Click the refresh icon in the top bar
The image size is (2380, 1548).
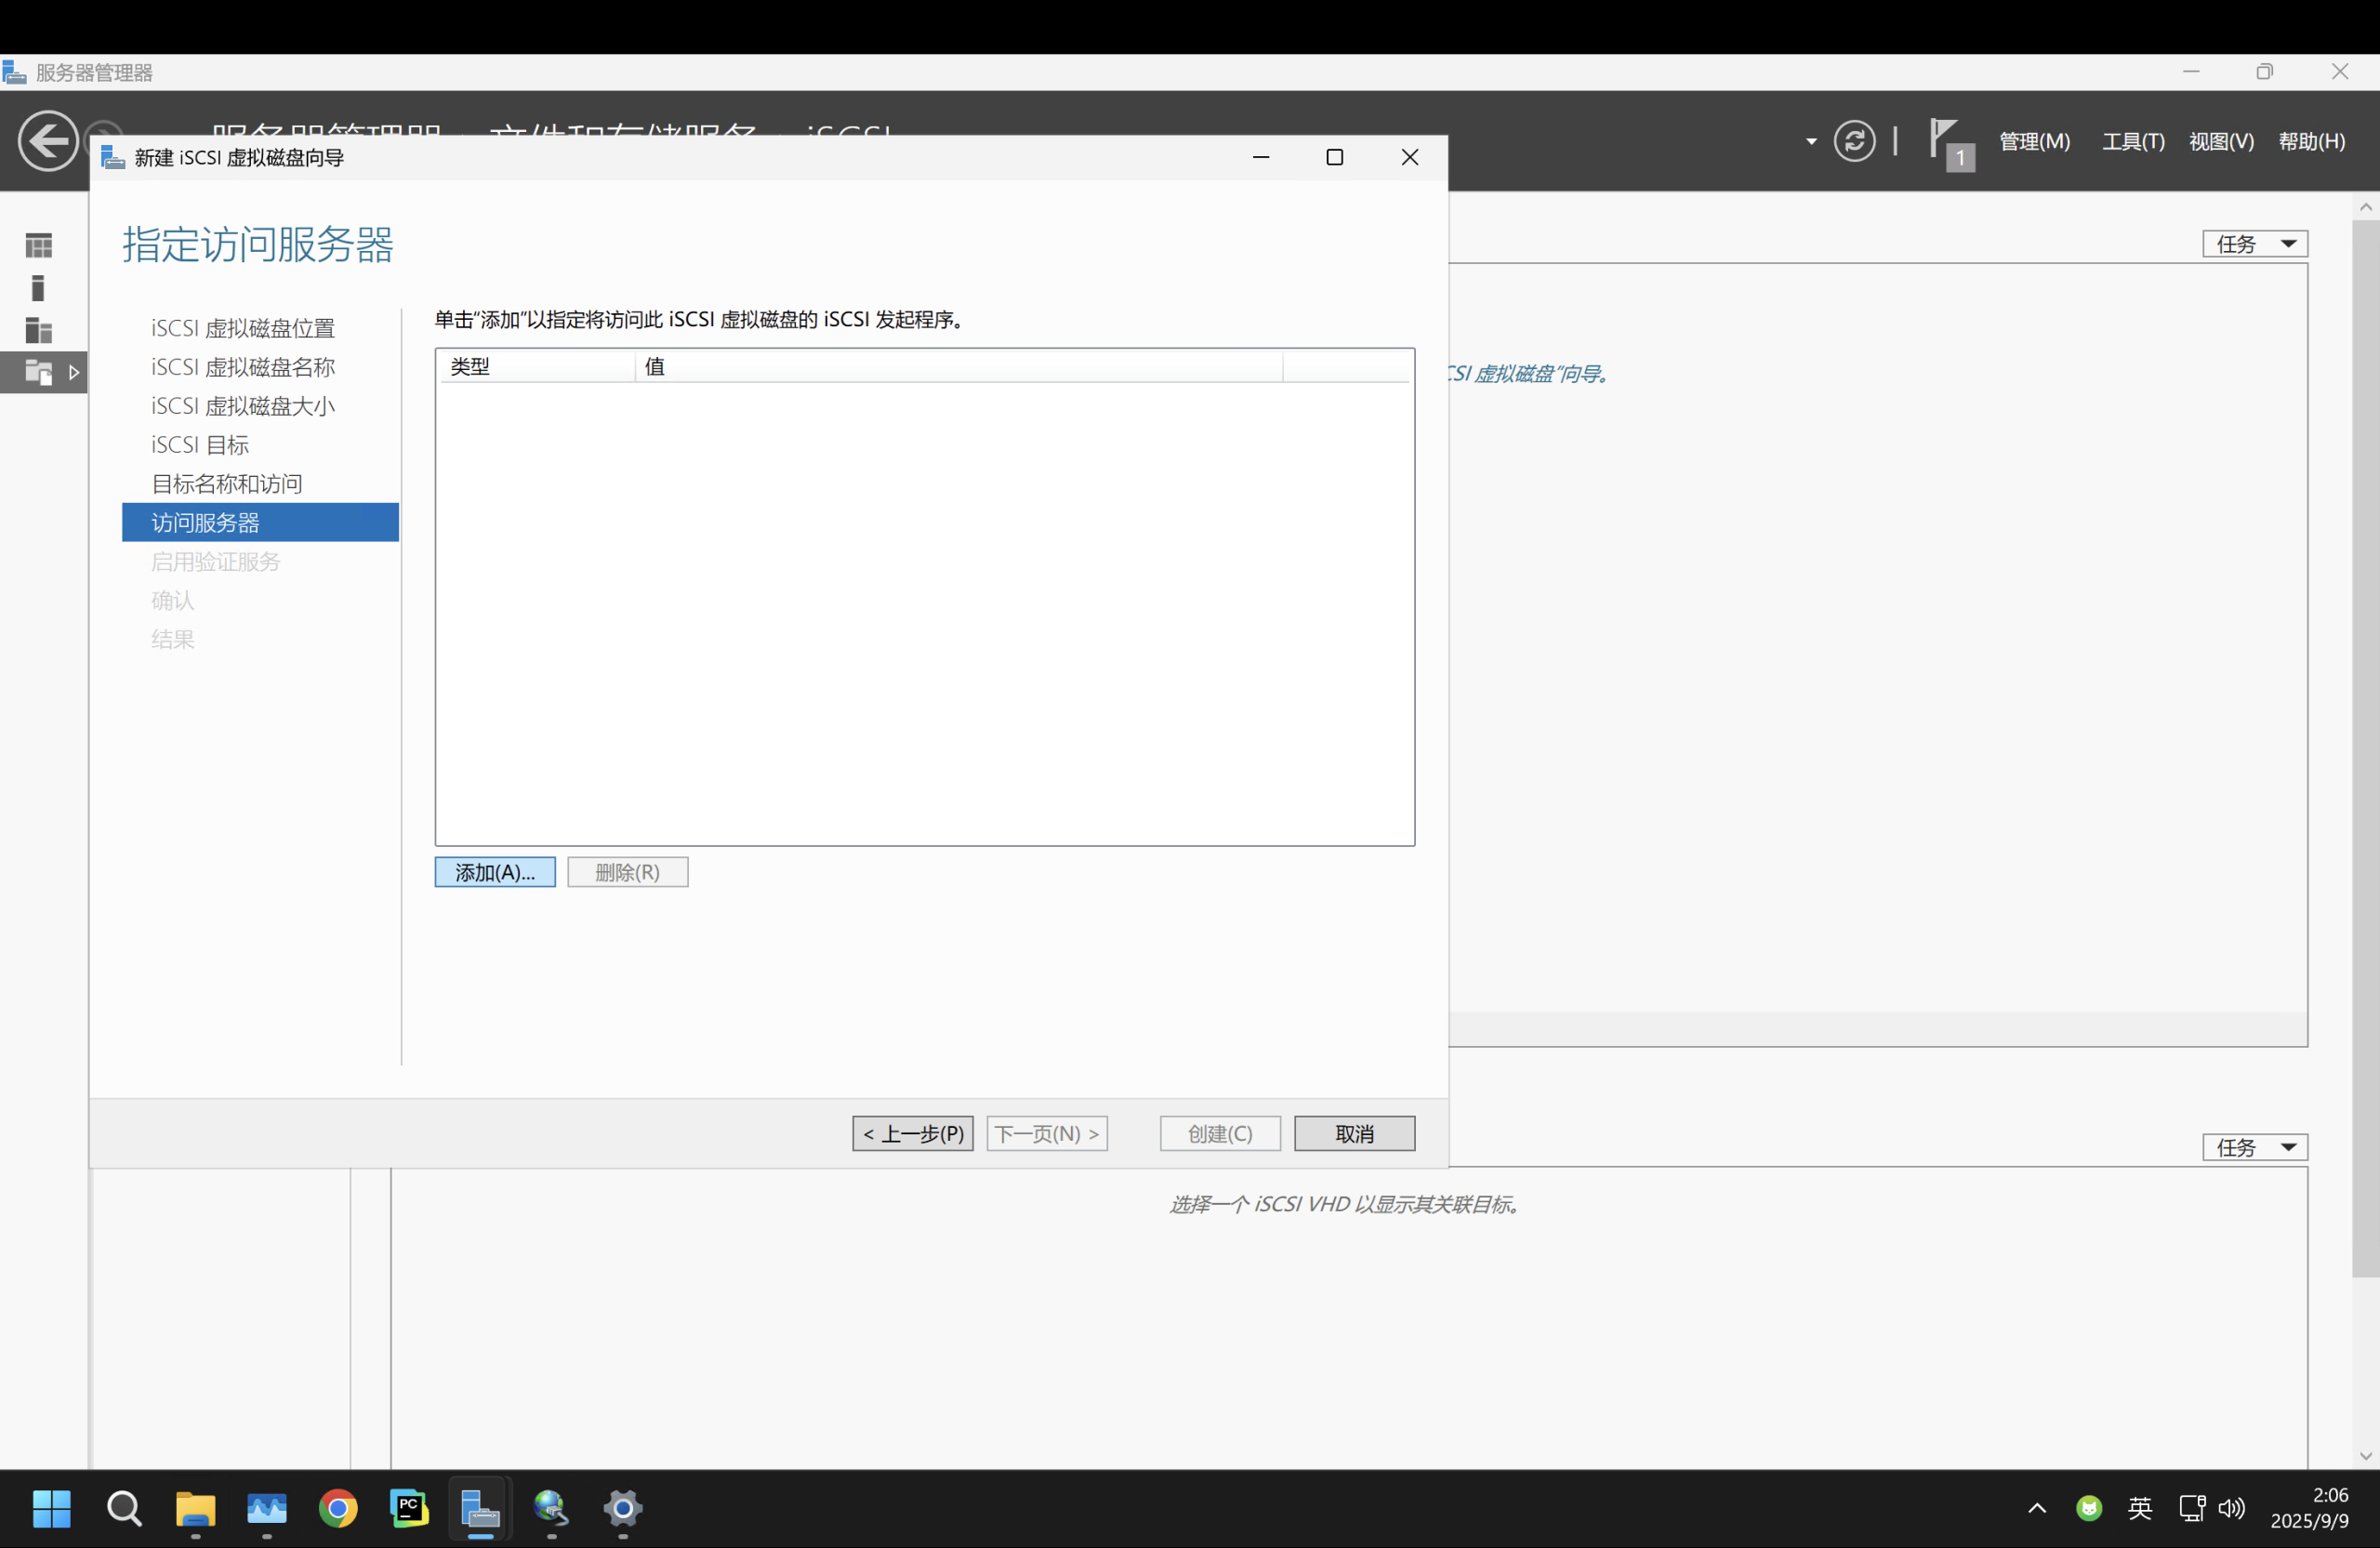[1855, 140]
